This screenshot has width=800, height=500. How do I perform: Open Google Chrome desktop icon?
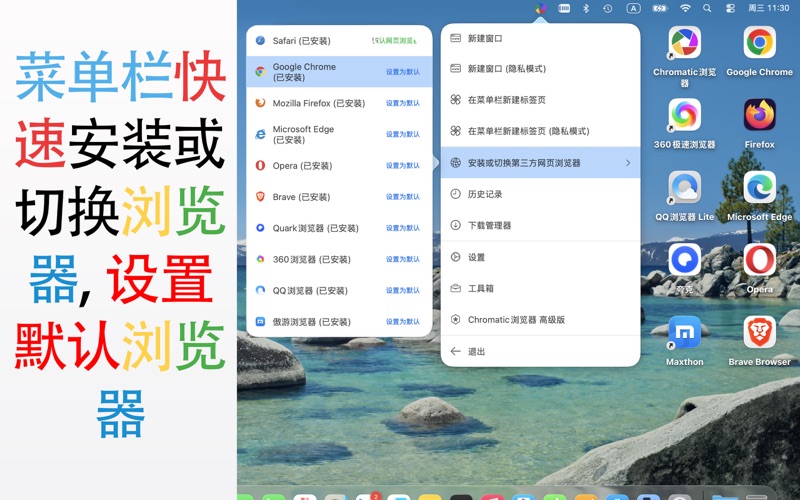(759, 44)
